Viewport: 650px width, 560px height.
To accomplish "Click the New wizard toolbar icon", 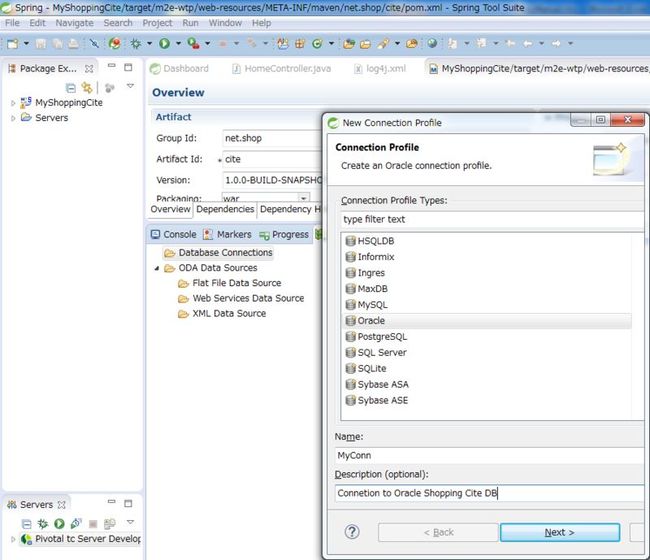I will (13, 43).
